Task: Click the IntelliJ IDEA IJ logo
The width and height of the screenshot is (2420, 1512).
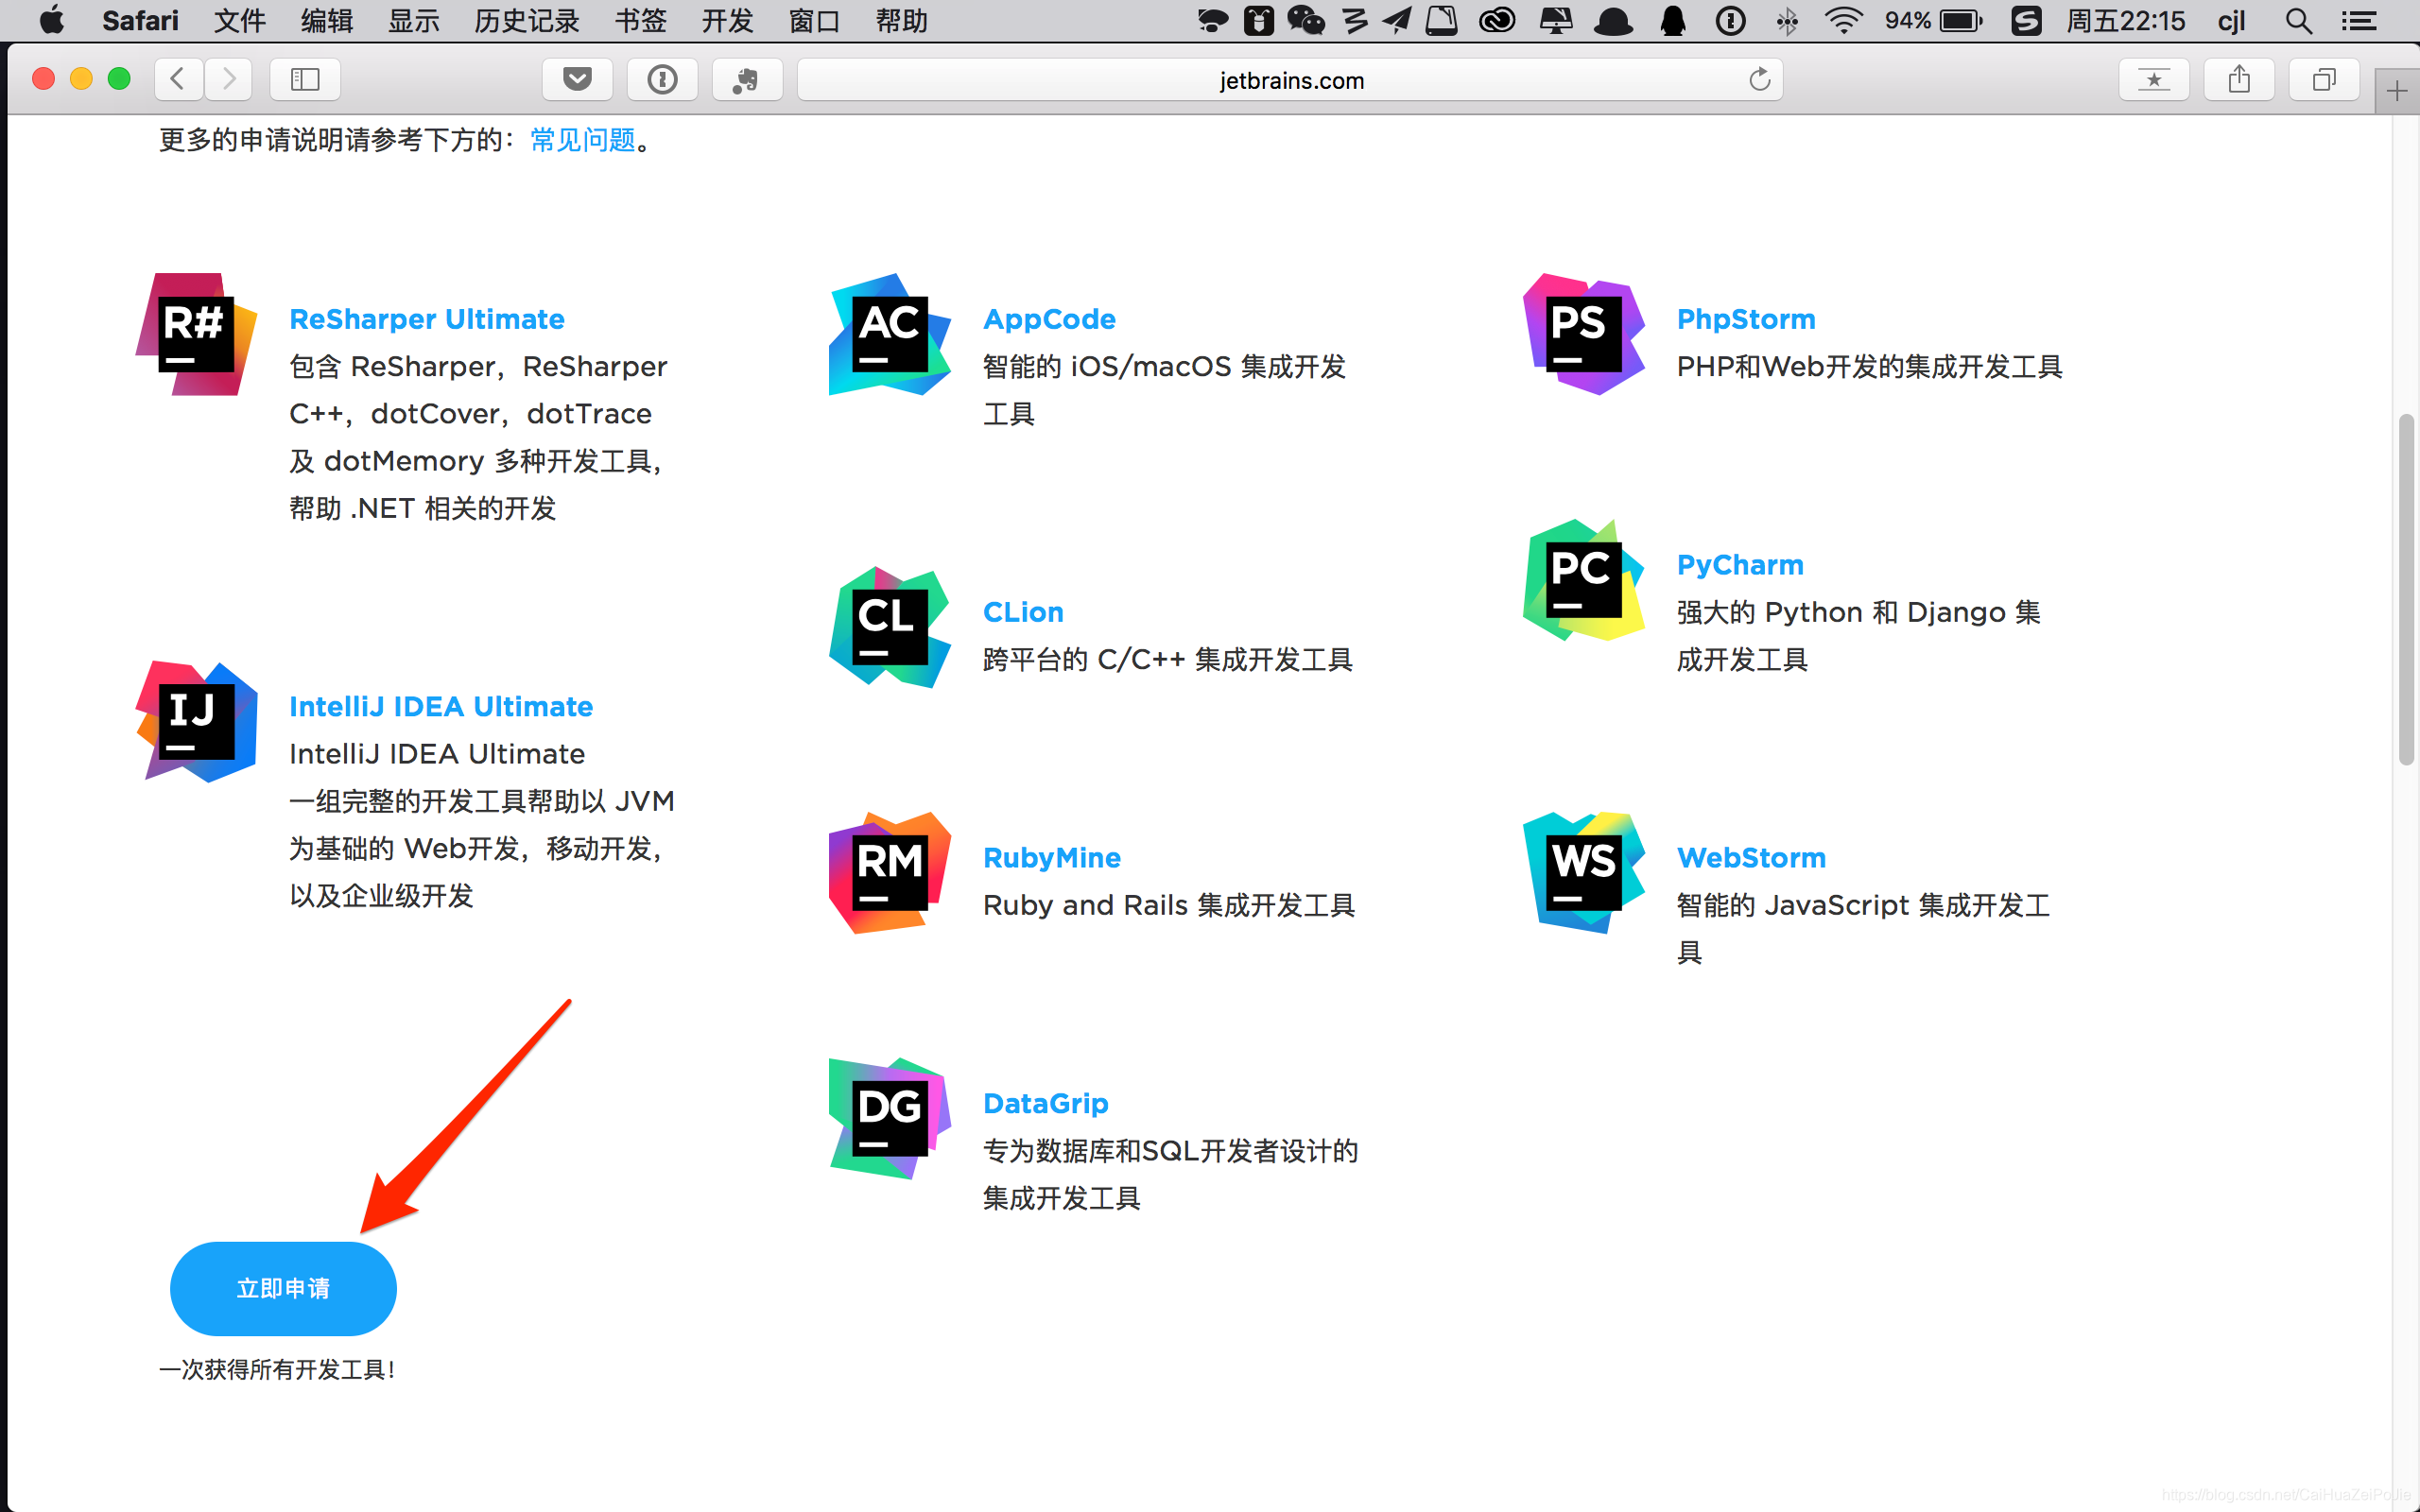Action: [x=196, y=721]
